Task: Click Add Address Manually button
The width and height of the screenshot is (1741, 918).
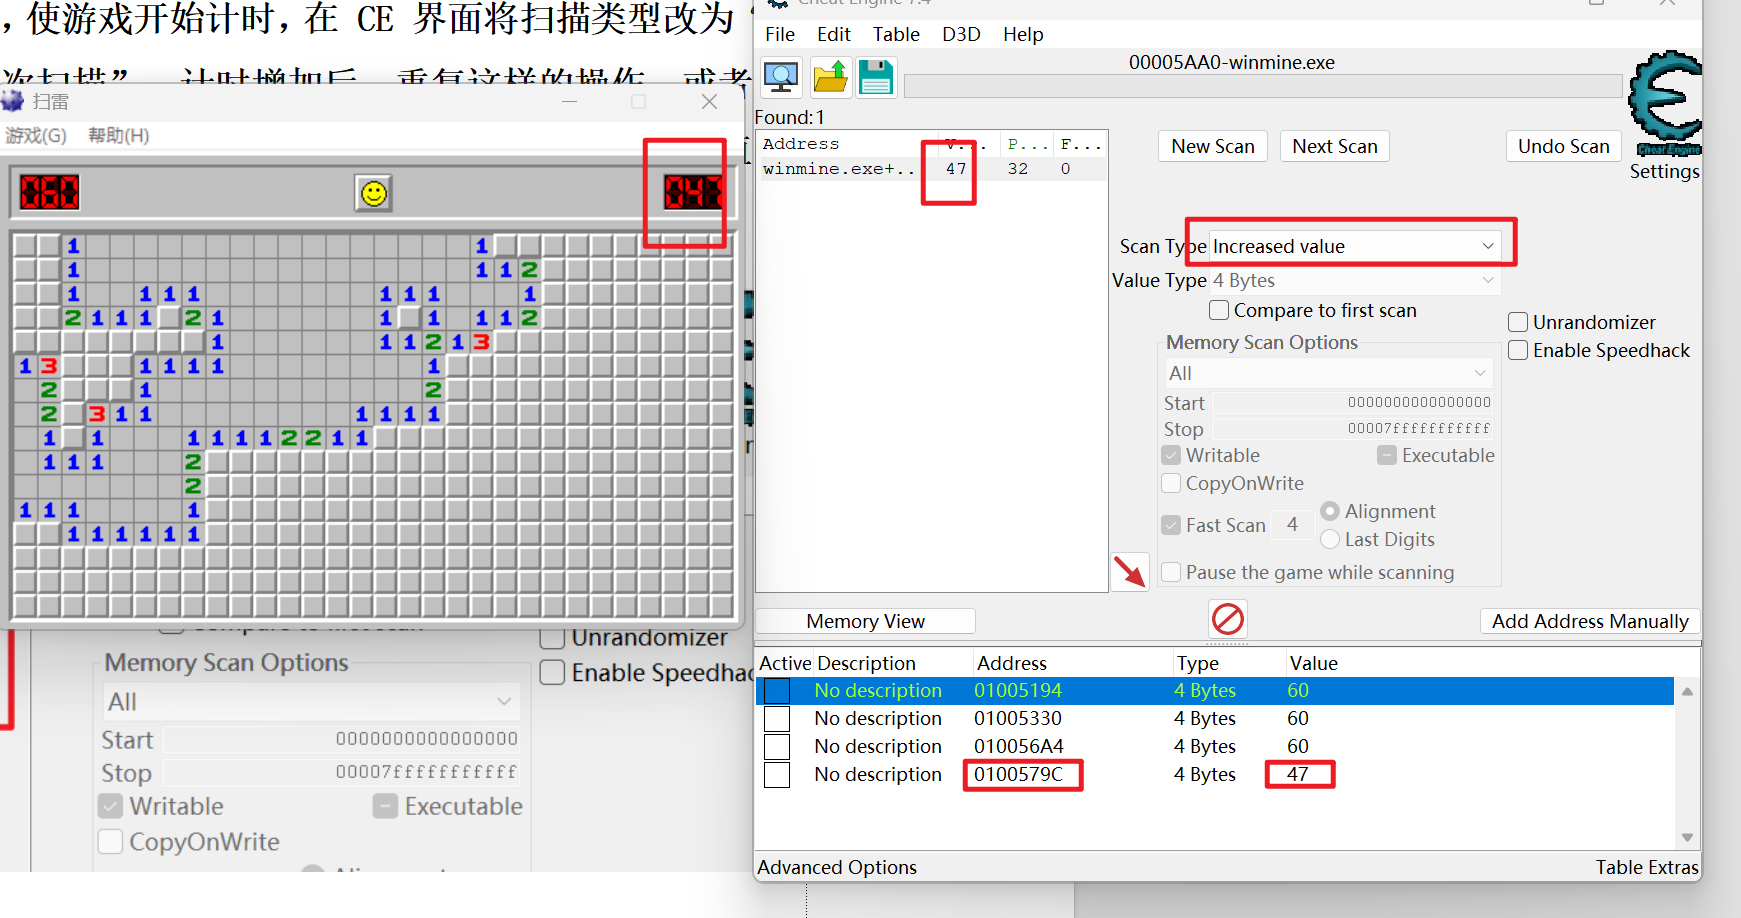Action: point(1590,621)
